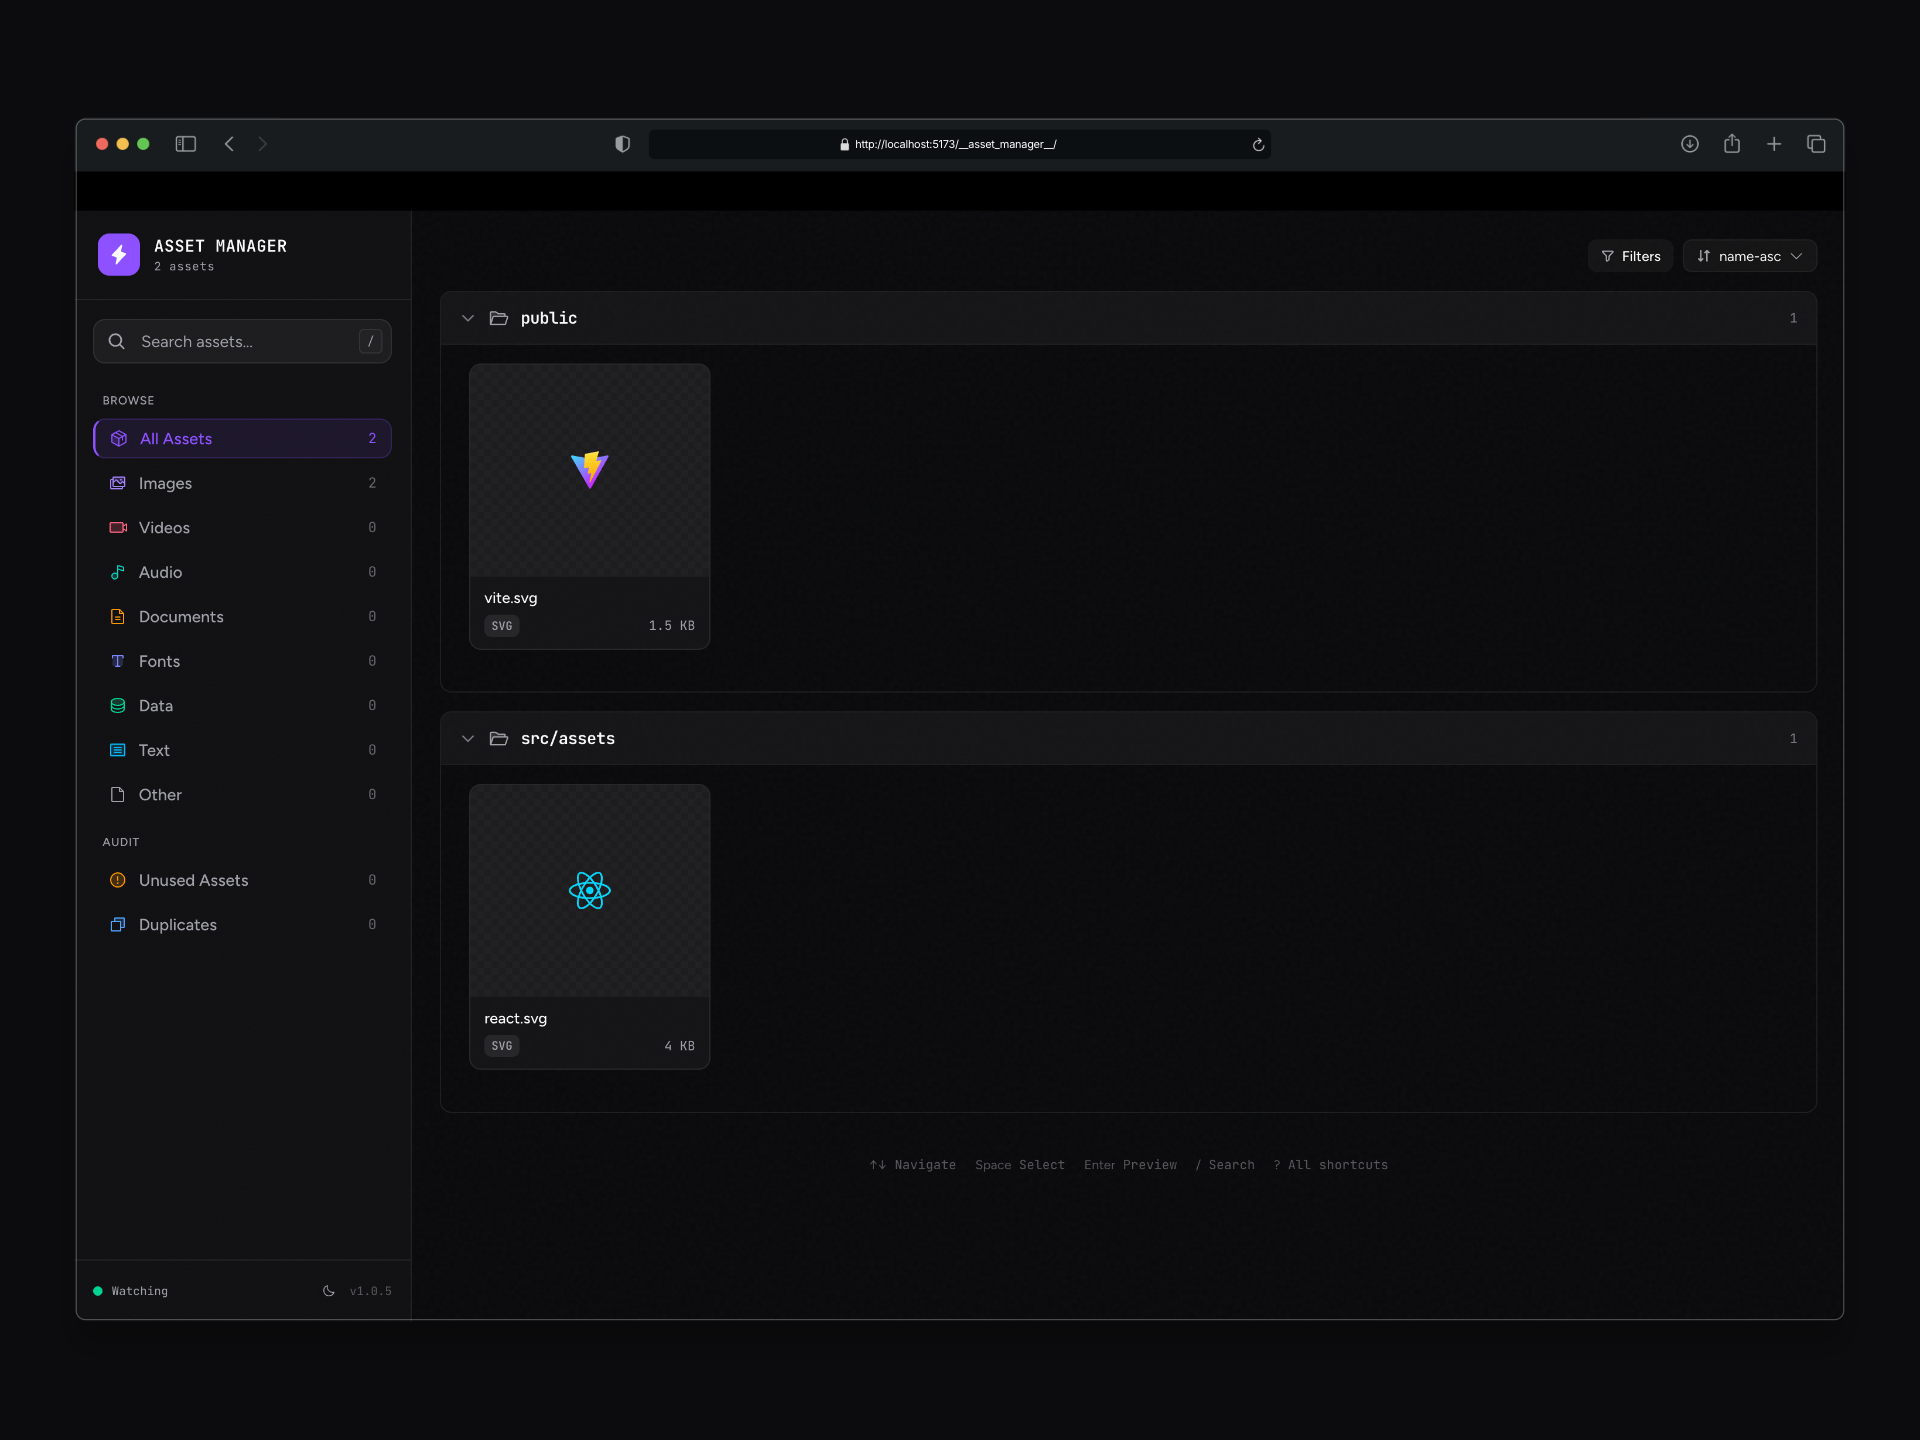Click the Asset Manager lightning logo
This screenshot has width=1920, height=1440.
118,254
